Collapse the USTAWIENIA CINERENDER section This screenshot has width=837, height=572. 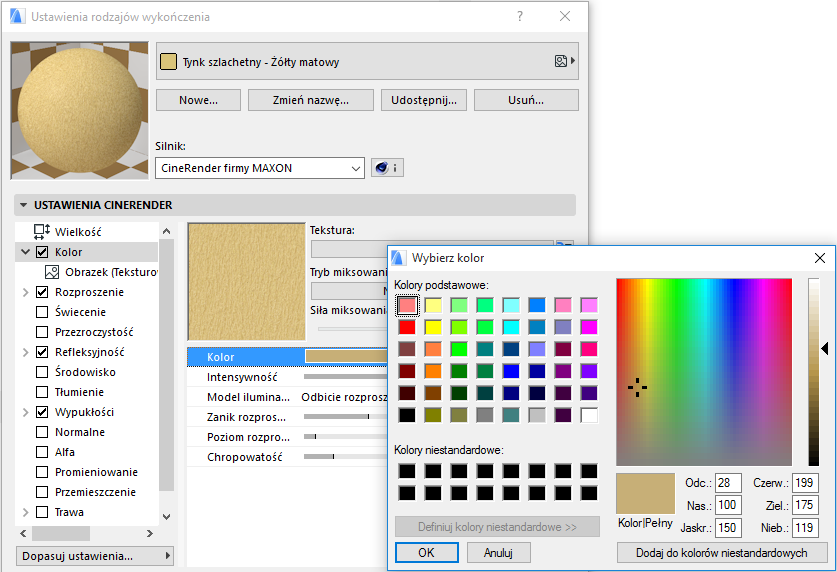tap(23, 205)
